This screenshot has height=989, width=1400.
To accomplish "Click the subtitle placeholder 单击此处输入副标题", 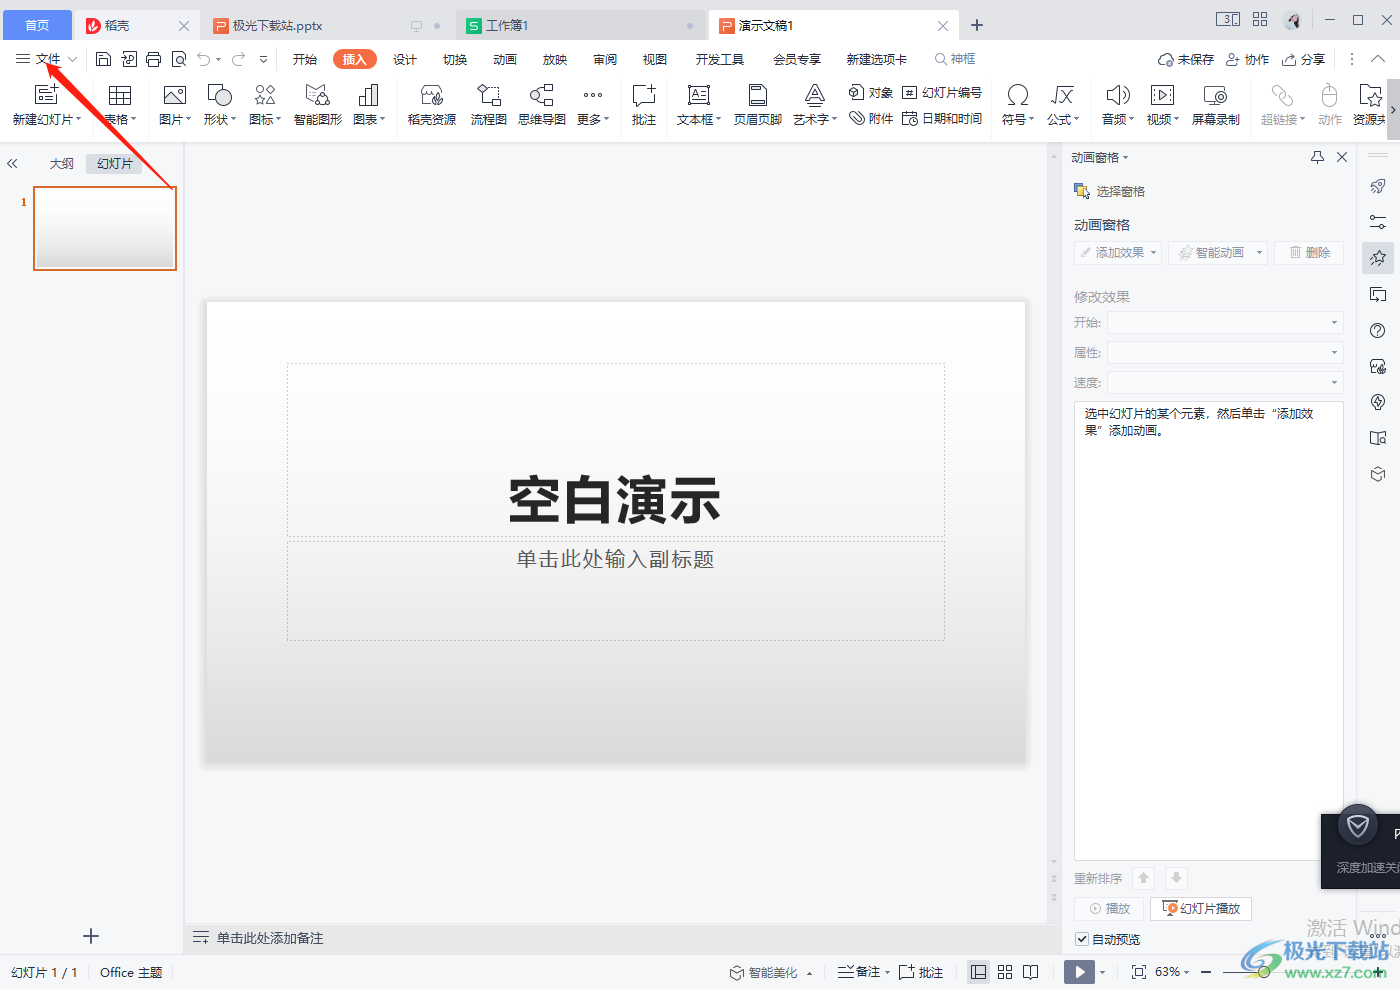I will coord(615,559).
